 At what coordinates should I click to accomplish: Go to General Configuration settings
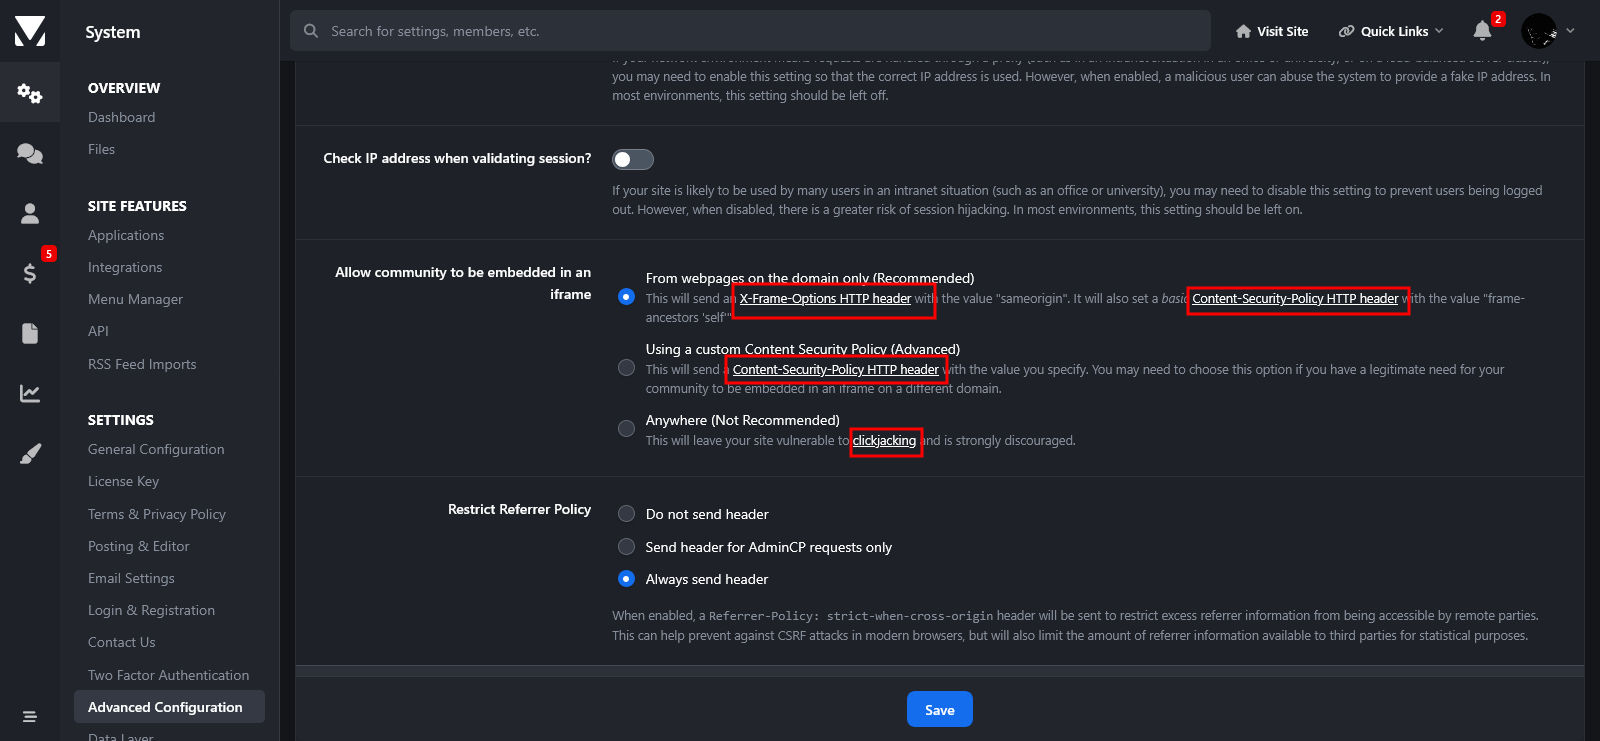pyautogui.click(x=156, y=449)
